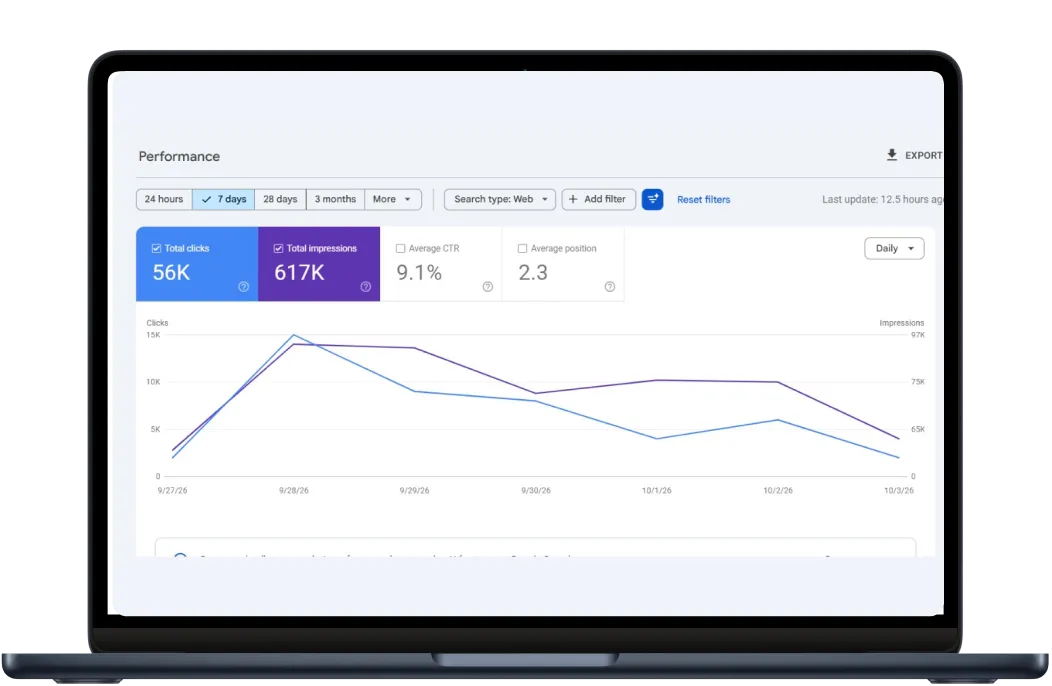The width and height of the screenshot is (1052, 686).
Task: Select the 7 days date range
Action: 224,199
